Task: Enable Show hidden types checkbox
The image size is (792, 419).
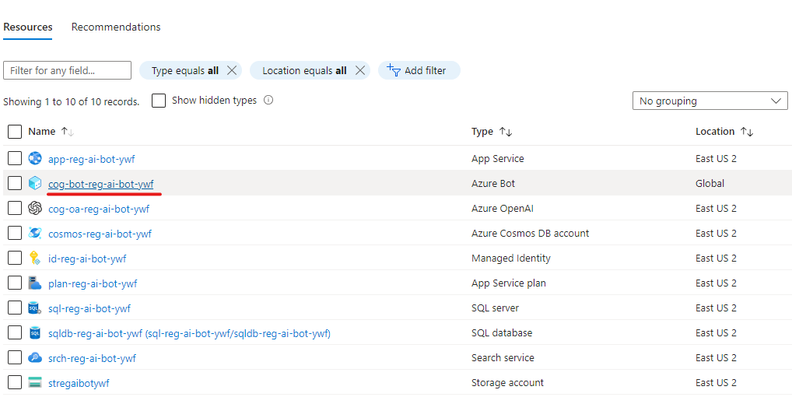Action: point(159,100)
